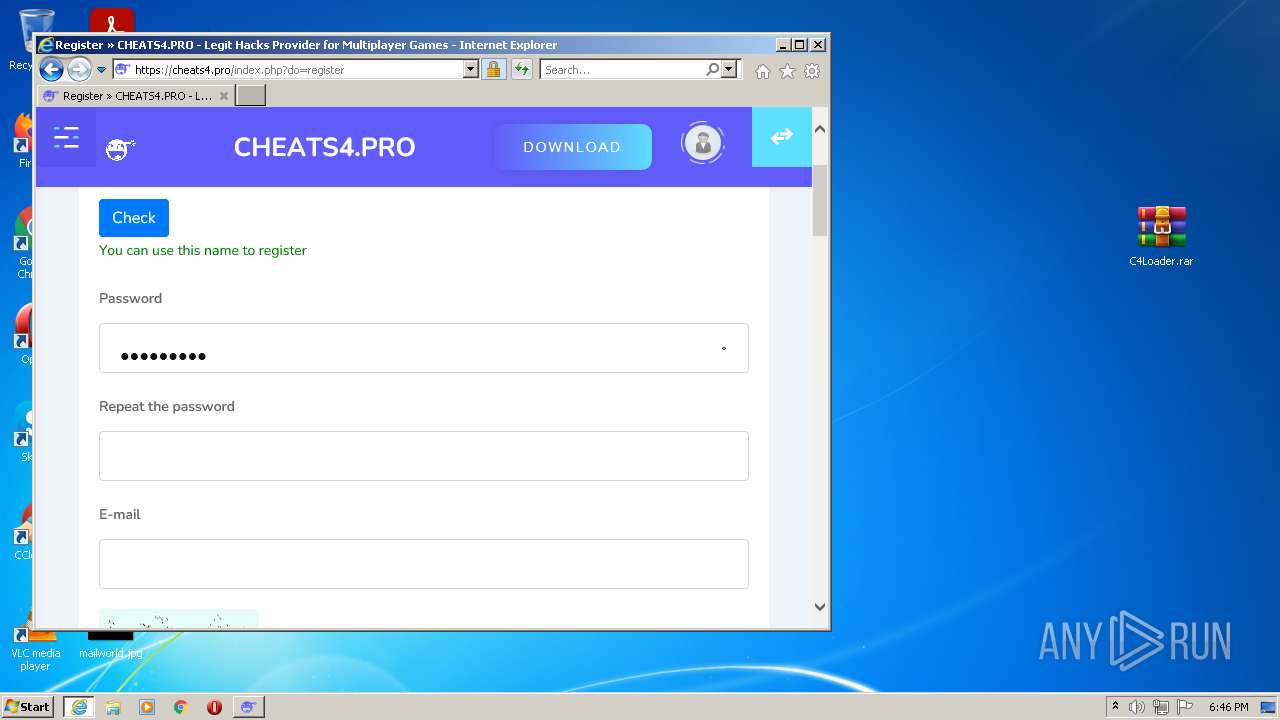Click the DOWNLOAD button
The width and height of the screenshot is (1280, 720).
click(x=572, y=147)
